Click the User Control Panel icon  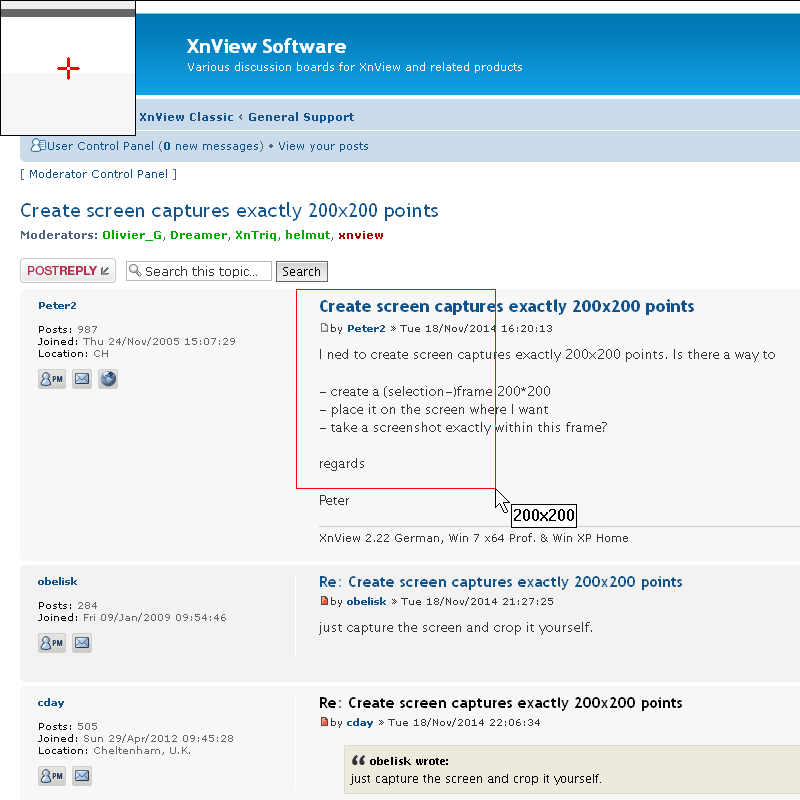38,145
